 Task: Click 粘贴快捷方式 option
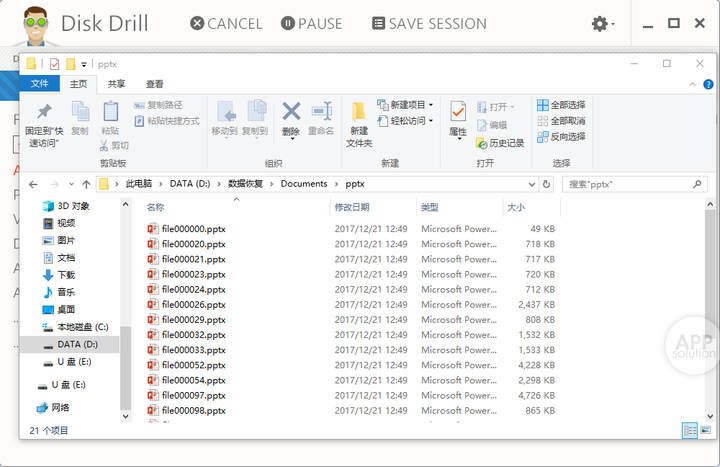[167, 121]
